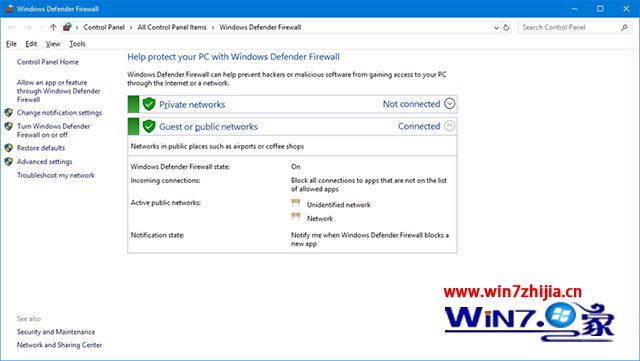Expand the breadcrumb arrow before Control Panel
This screenshot has height=361, width=640.
(x=77, y=27)
